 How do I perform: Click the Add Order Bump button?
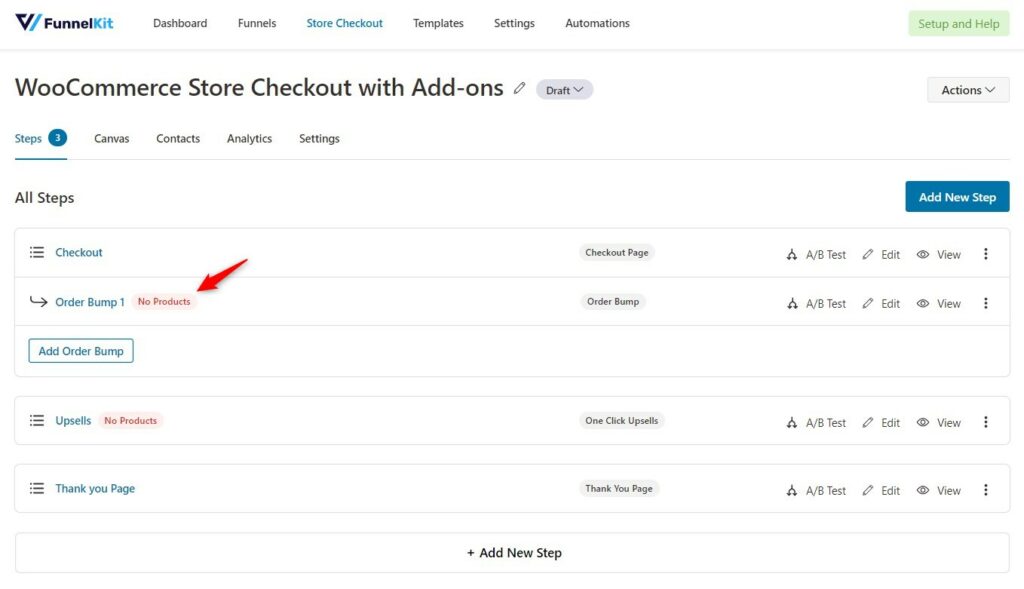click(81, 351)
